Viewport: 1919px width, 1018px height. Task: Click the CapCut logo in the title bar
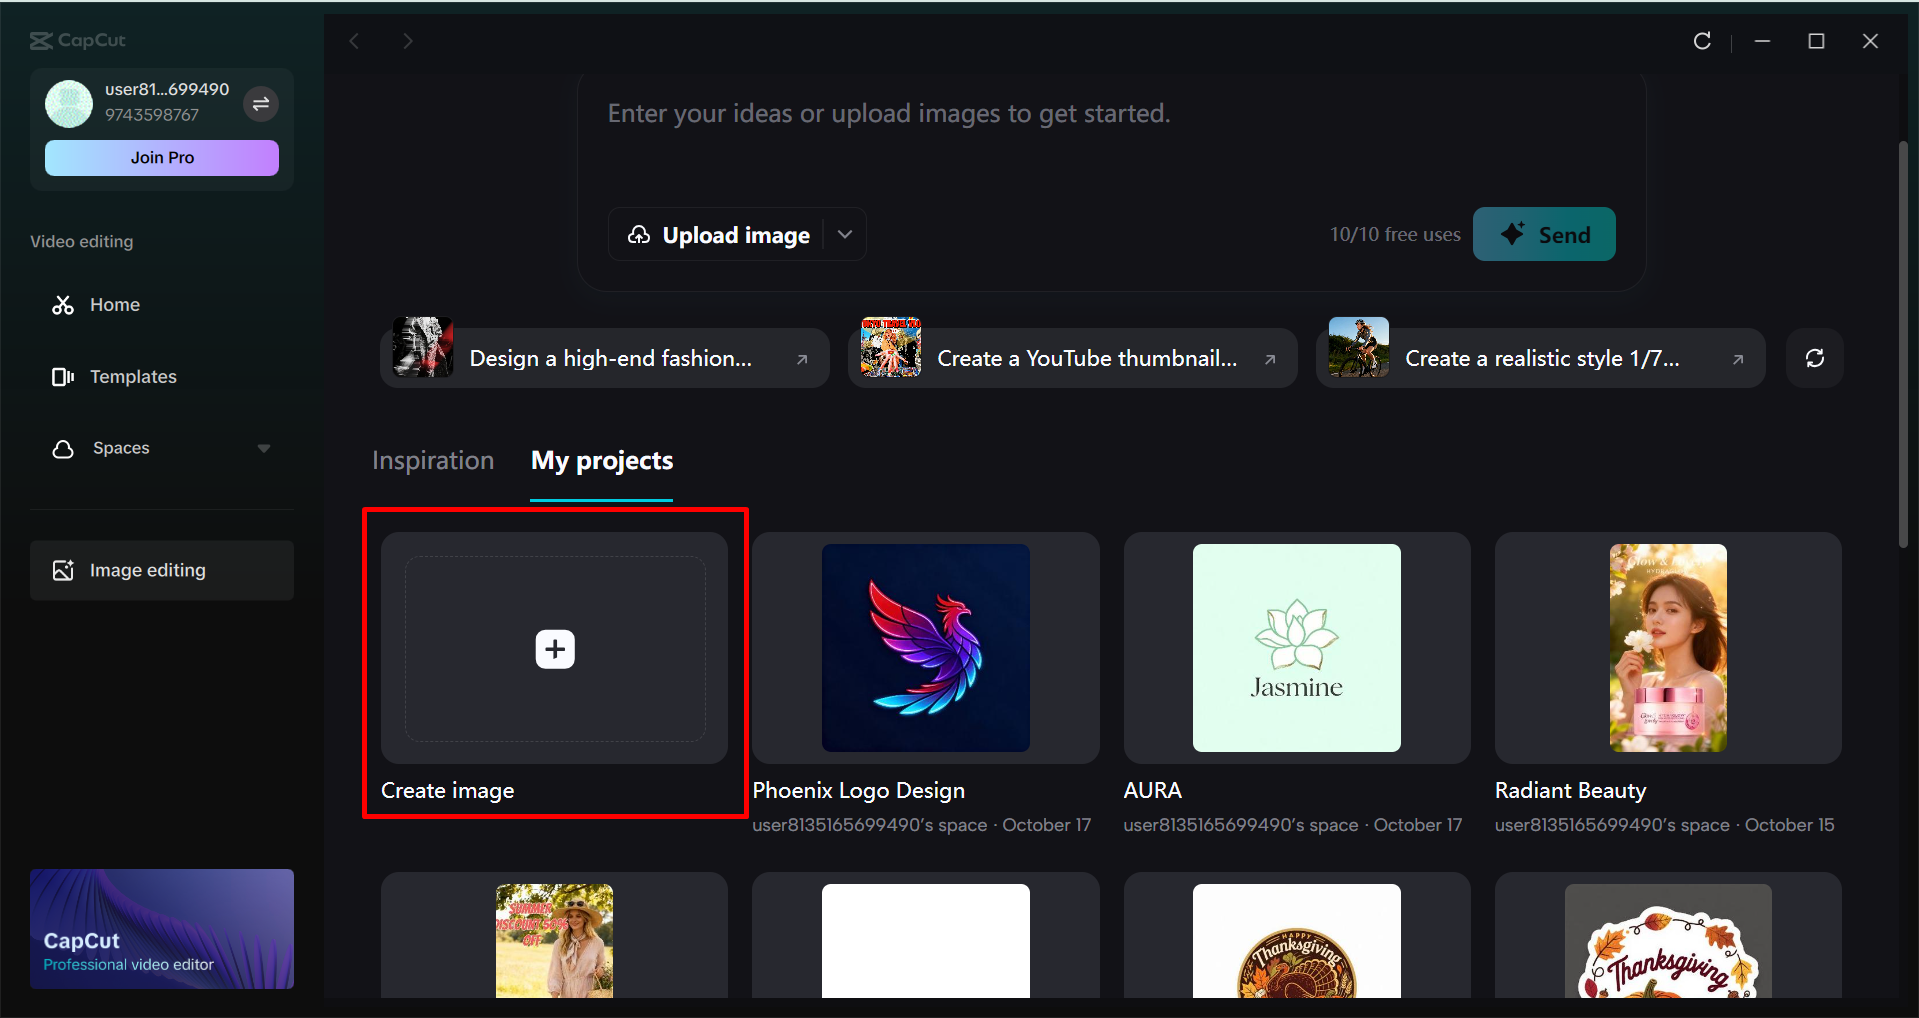[78, 40]
